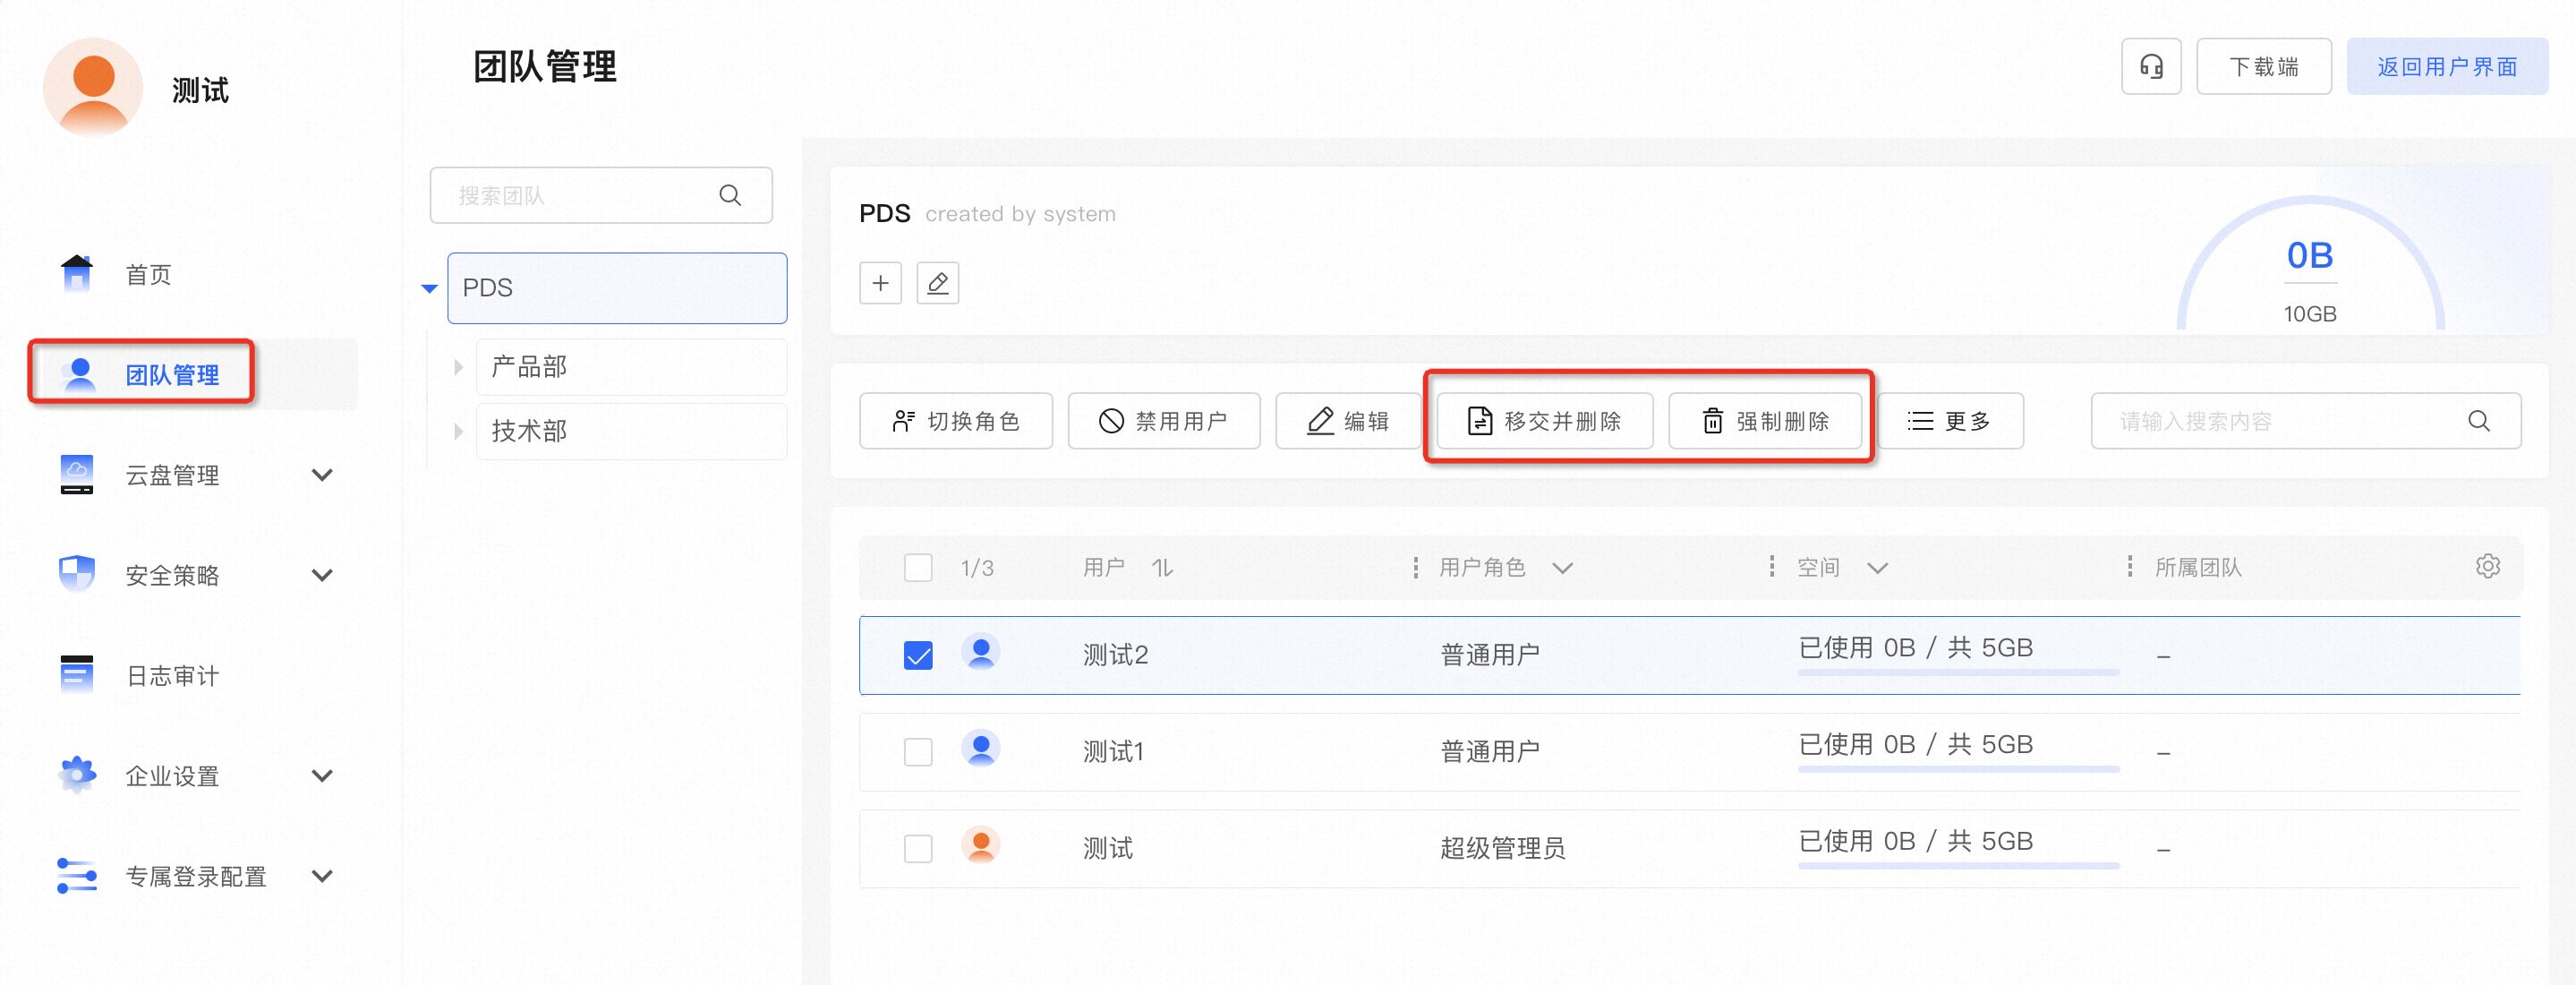
Task: Collapse the PDS team tree node
Action: coord(430,288)
